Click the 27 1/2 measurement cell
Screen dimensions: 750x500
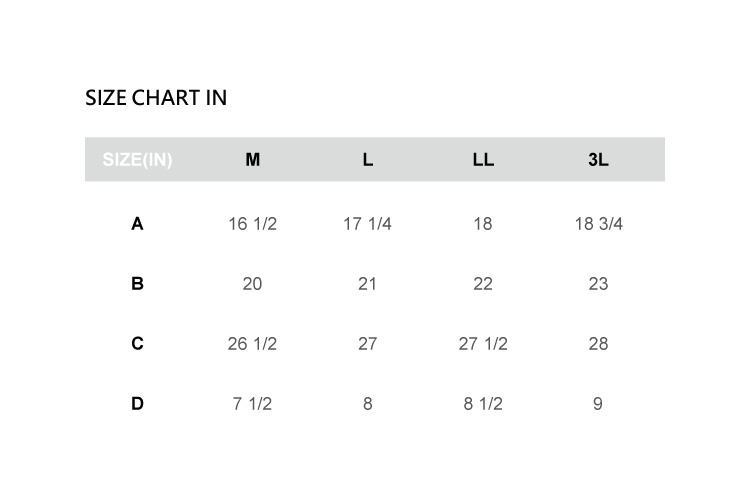(483, 344)
